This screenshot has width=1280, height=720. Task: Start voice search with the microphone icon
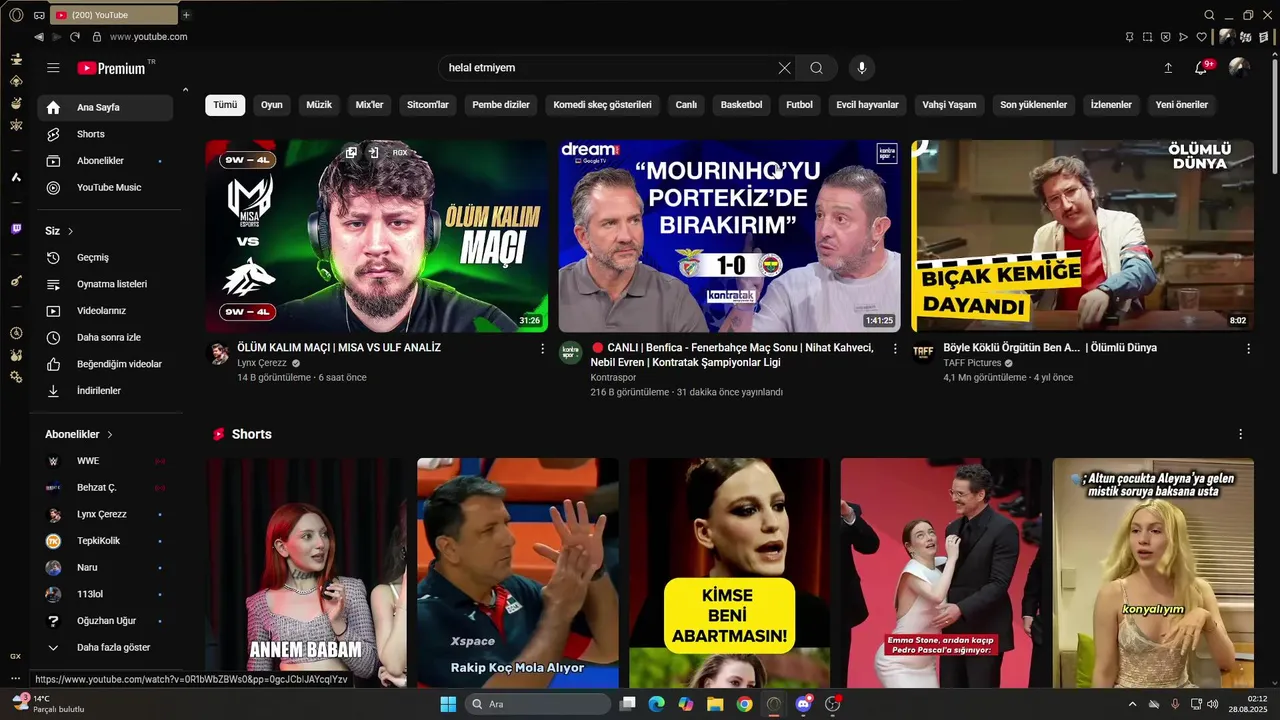(862, 68)
